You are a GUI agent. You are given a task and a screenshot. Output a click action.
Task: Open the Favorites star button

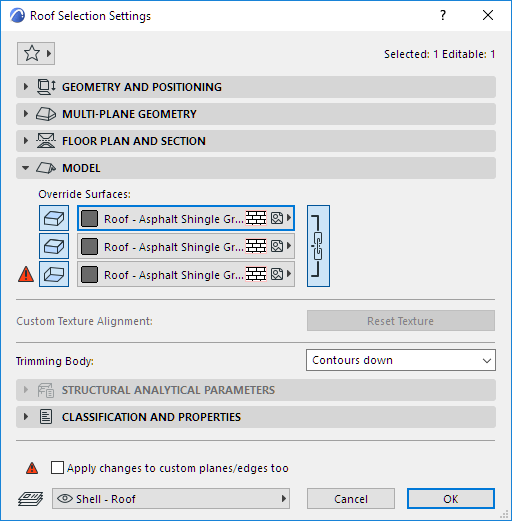tap(36, 53)
